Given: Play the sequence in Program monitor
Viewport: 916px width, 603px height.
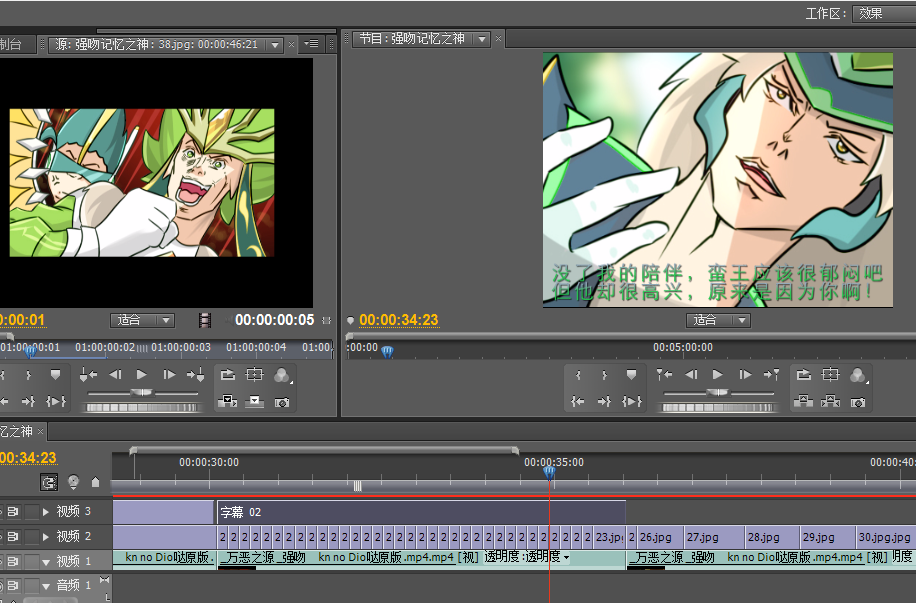Looking at the screenshot, I should [x=718, y=375].
